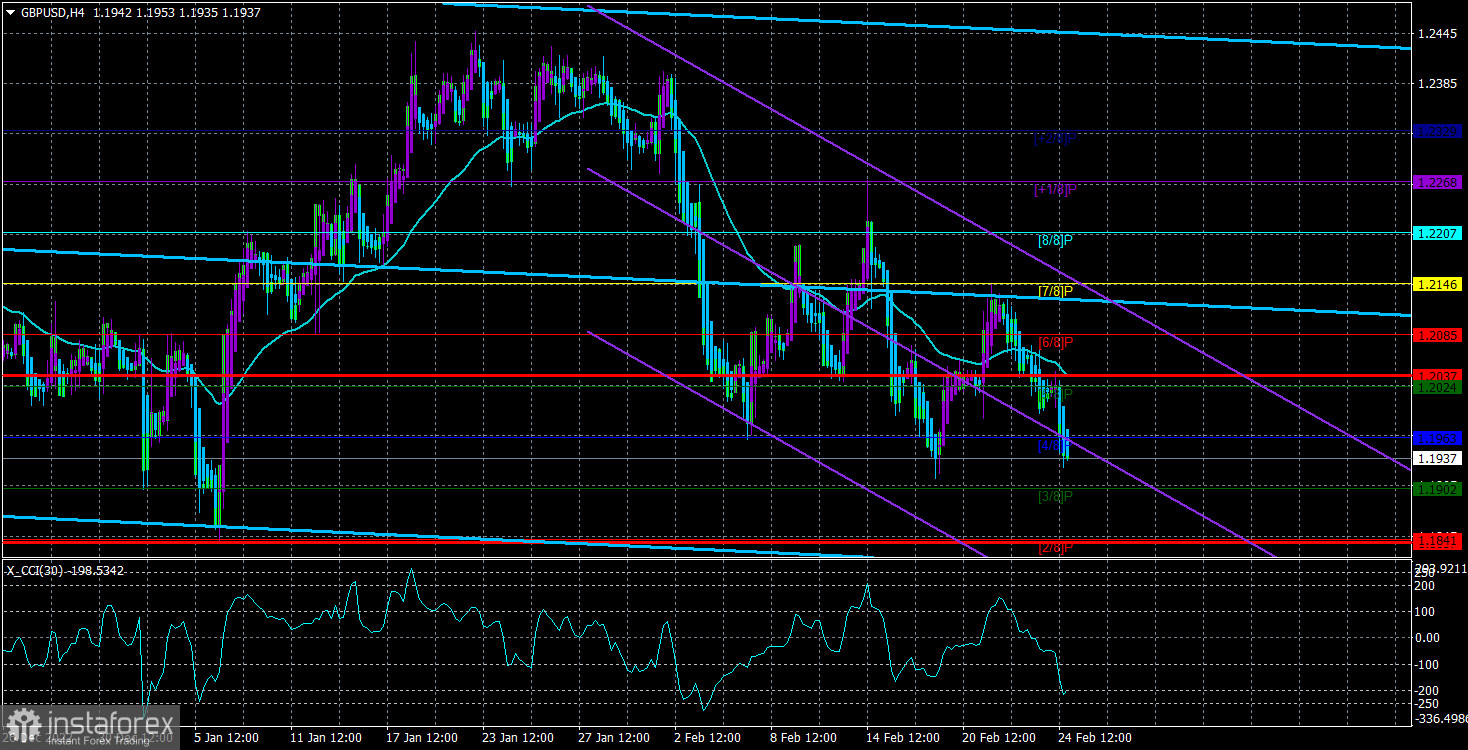Select the cyan 1.2207 price tag
Image resolution: width=1468 pixels, height=750 pixels.
pos(1438,232)
